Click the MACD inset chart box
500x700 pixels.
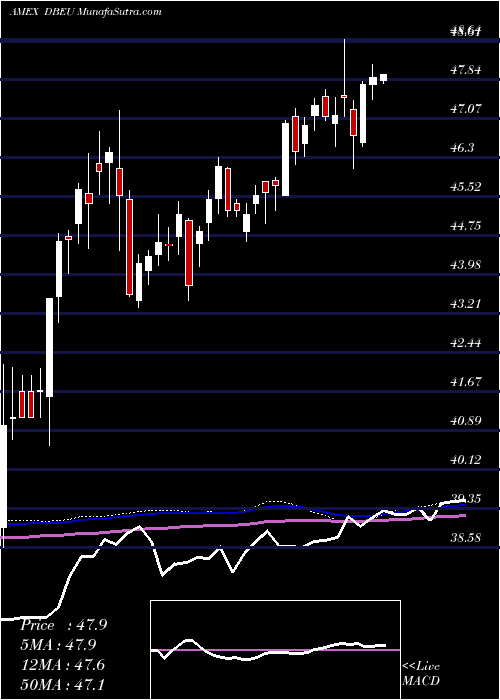point(275,650)
